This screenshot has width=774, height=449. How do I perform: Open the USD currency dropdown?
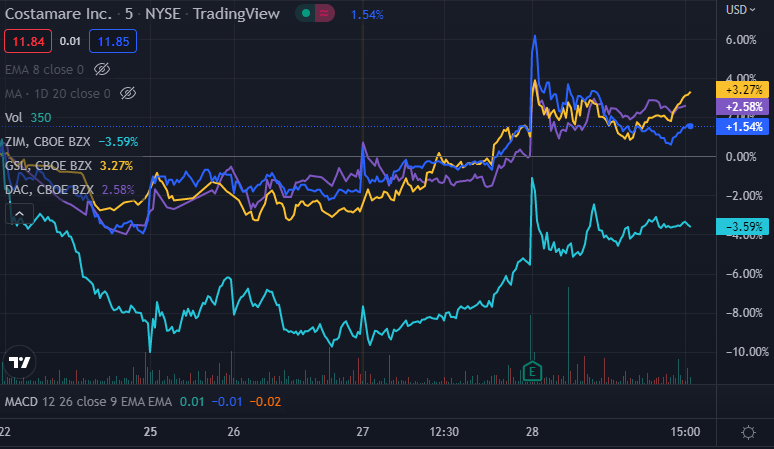pyautogui.click(x=740, y=10)
